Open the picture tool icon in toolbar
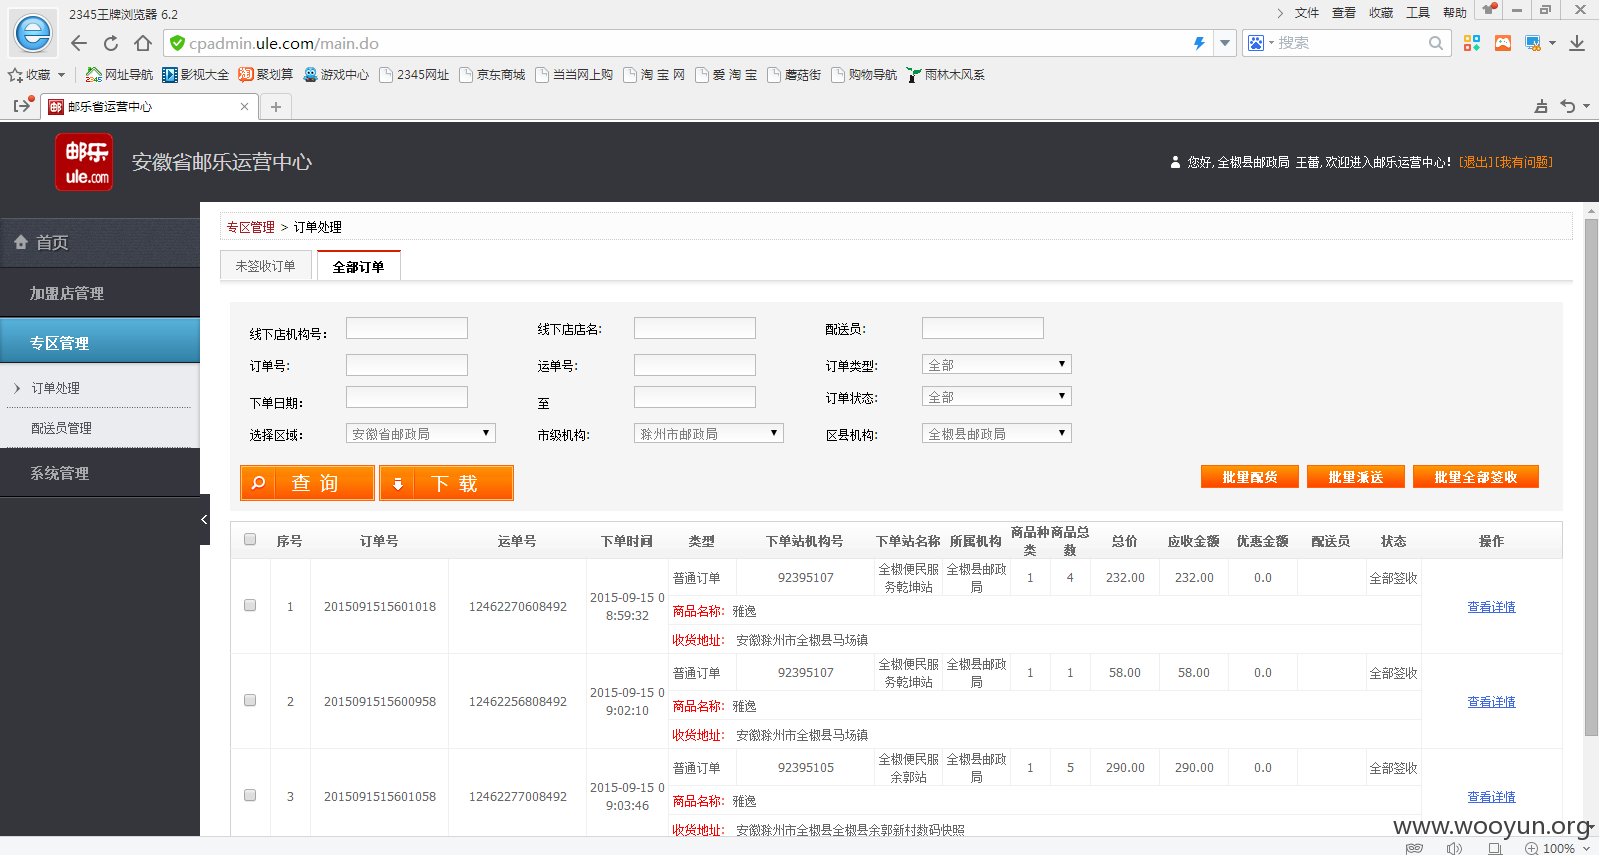The height and width of the screenshot is (855, 1599). [1503, 43]
